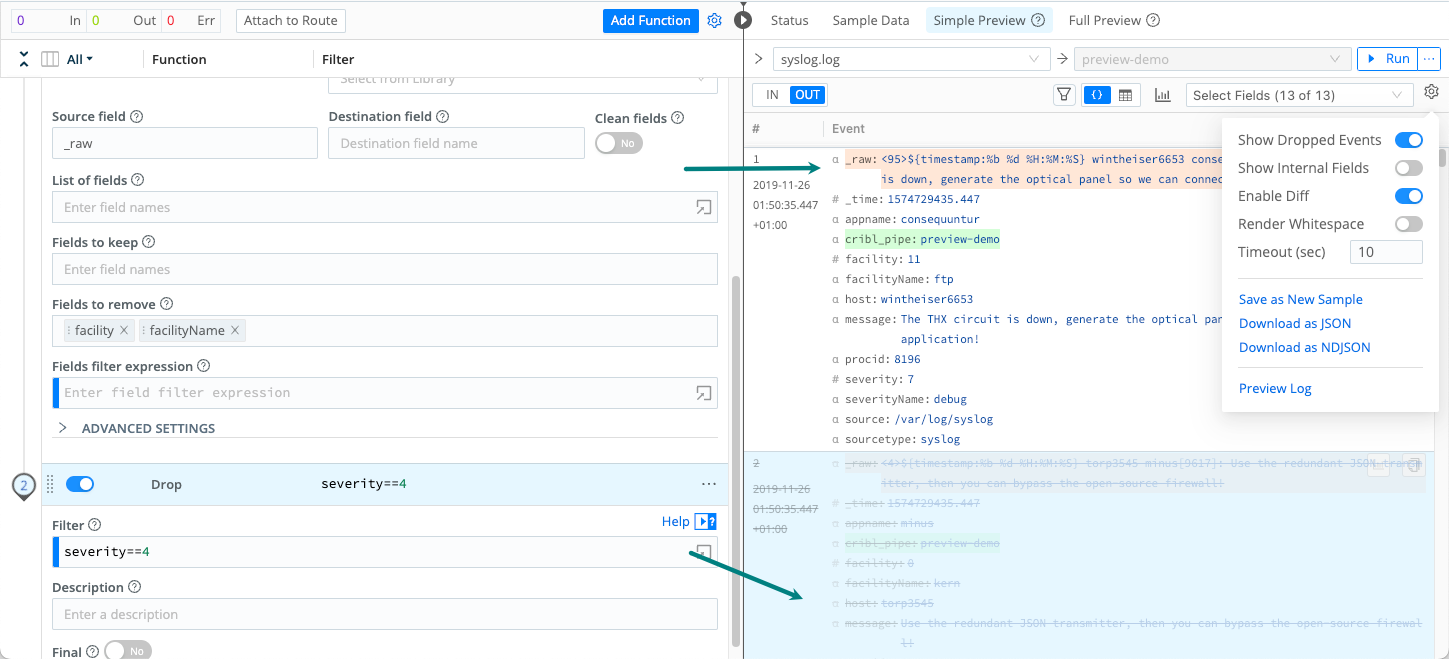
Task: Click the Add Function button
Action: coord(650,20)
